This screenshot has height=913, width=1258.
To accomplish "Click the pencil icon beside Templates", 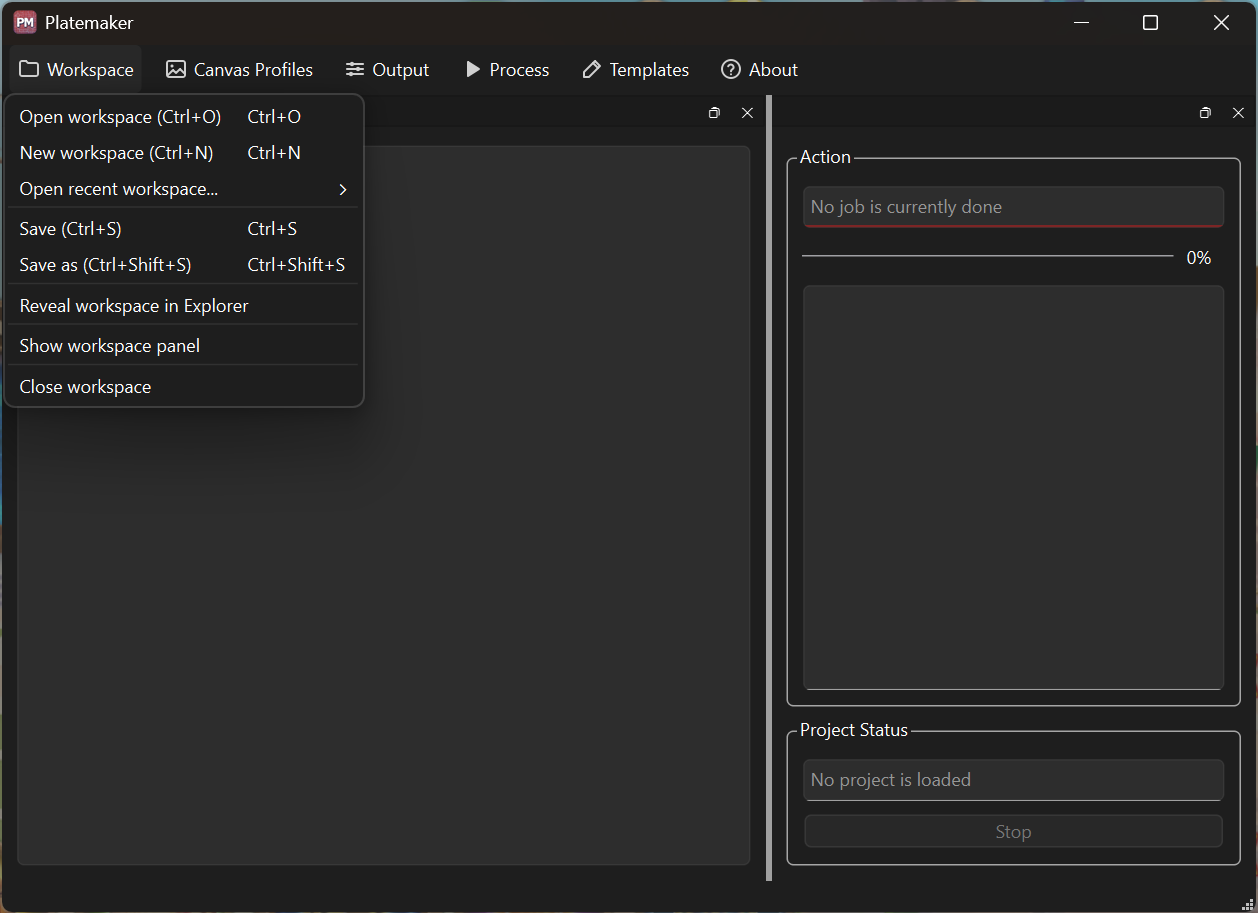I will (592, 69).
